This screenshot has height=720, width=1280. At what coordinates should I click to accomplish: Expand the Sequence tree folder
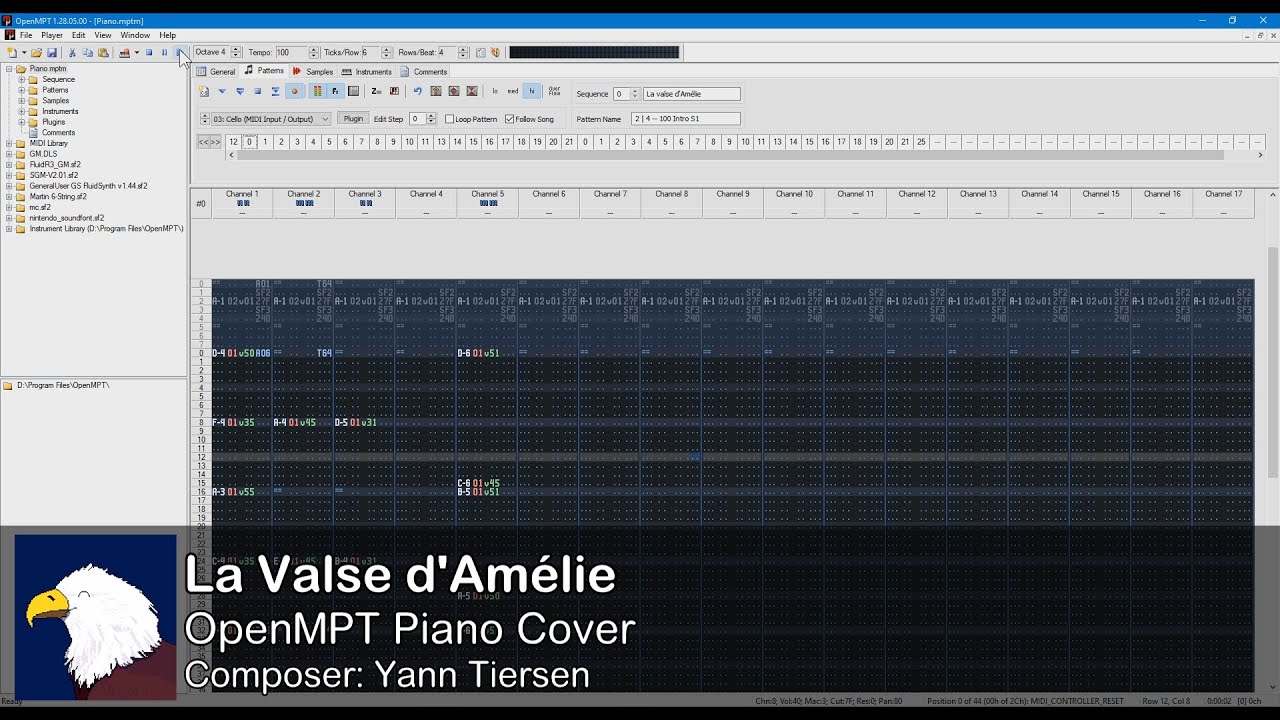[21, 79]
